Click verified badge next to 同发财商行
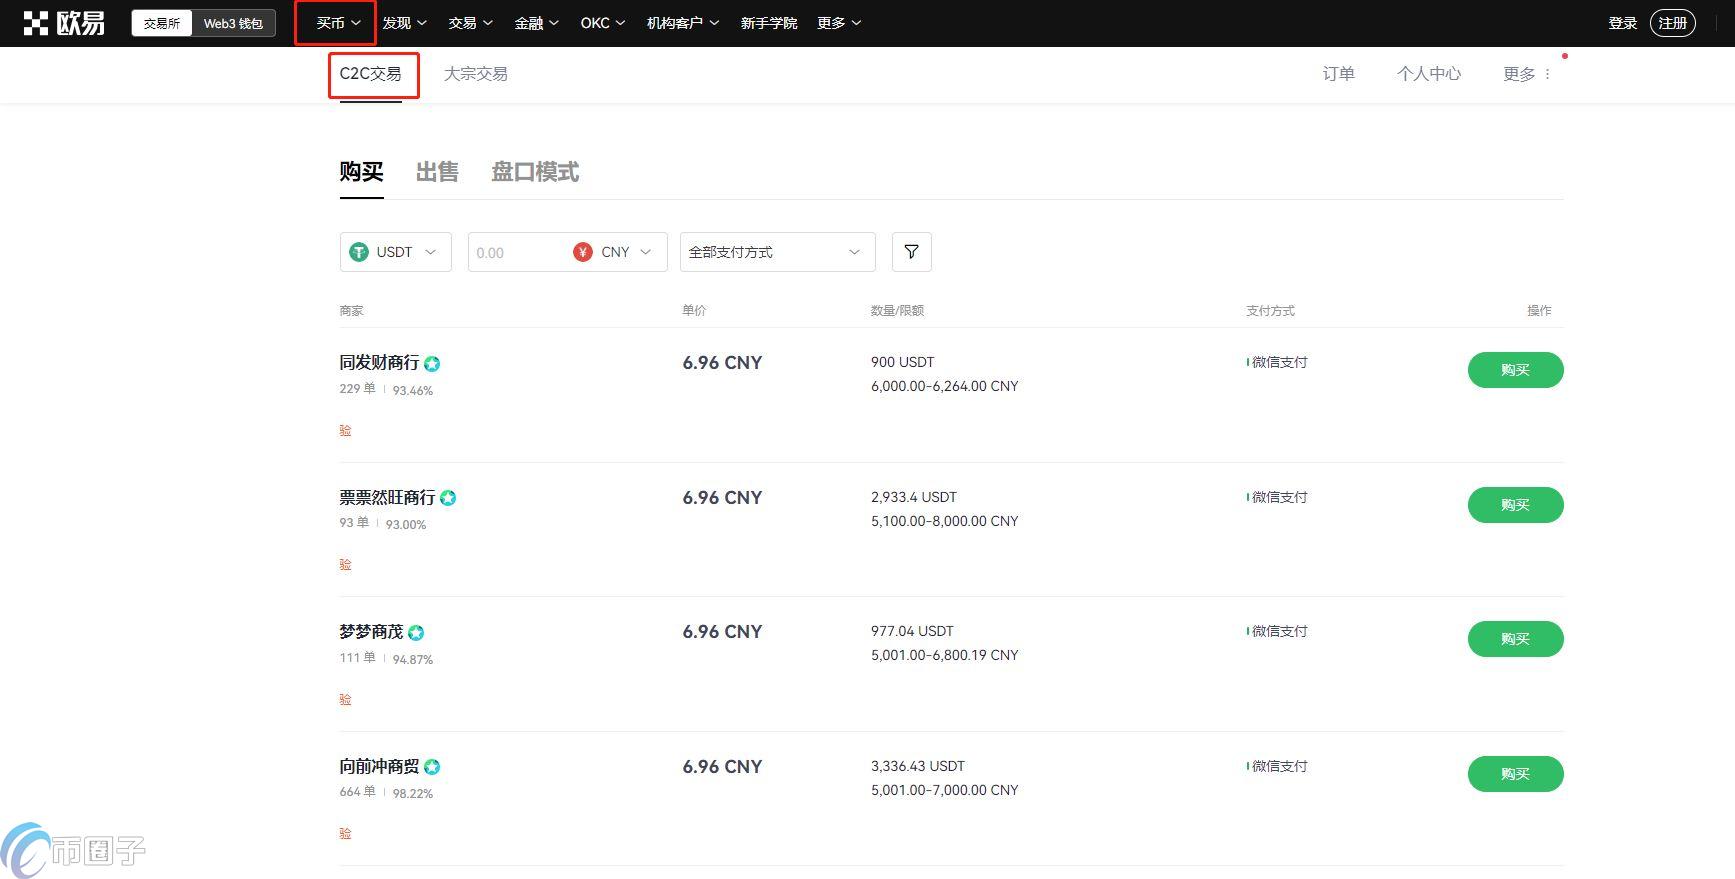Image resolution: width=1735 pixels, height=879 pixels. 432,364
